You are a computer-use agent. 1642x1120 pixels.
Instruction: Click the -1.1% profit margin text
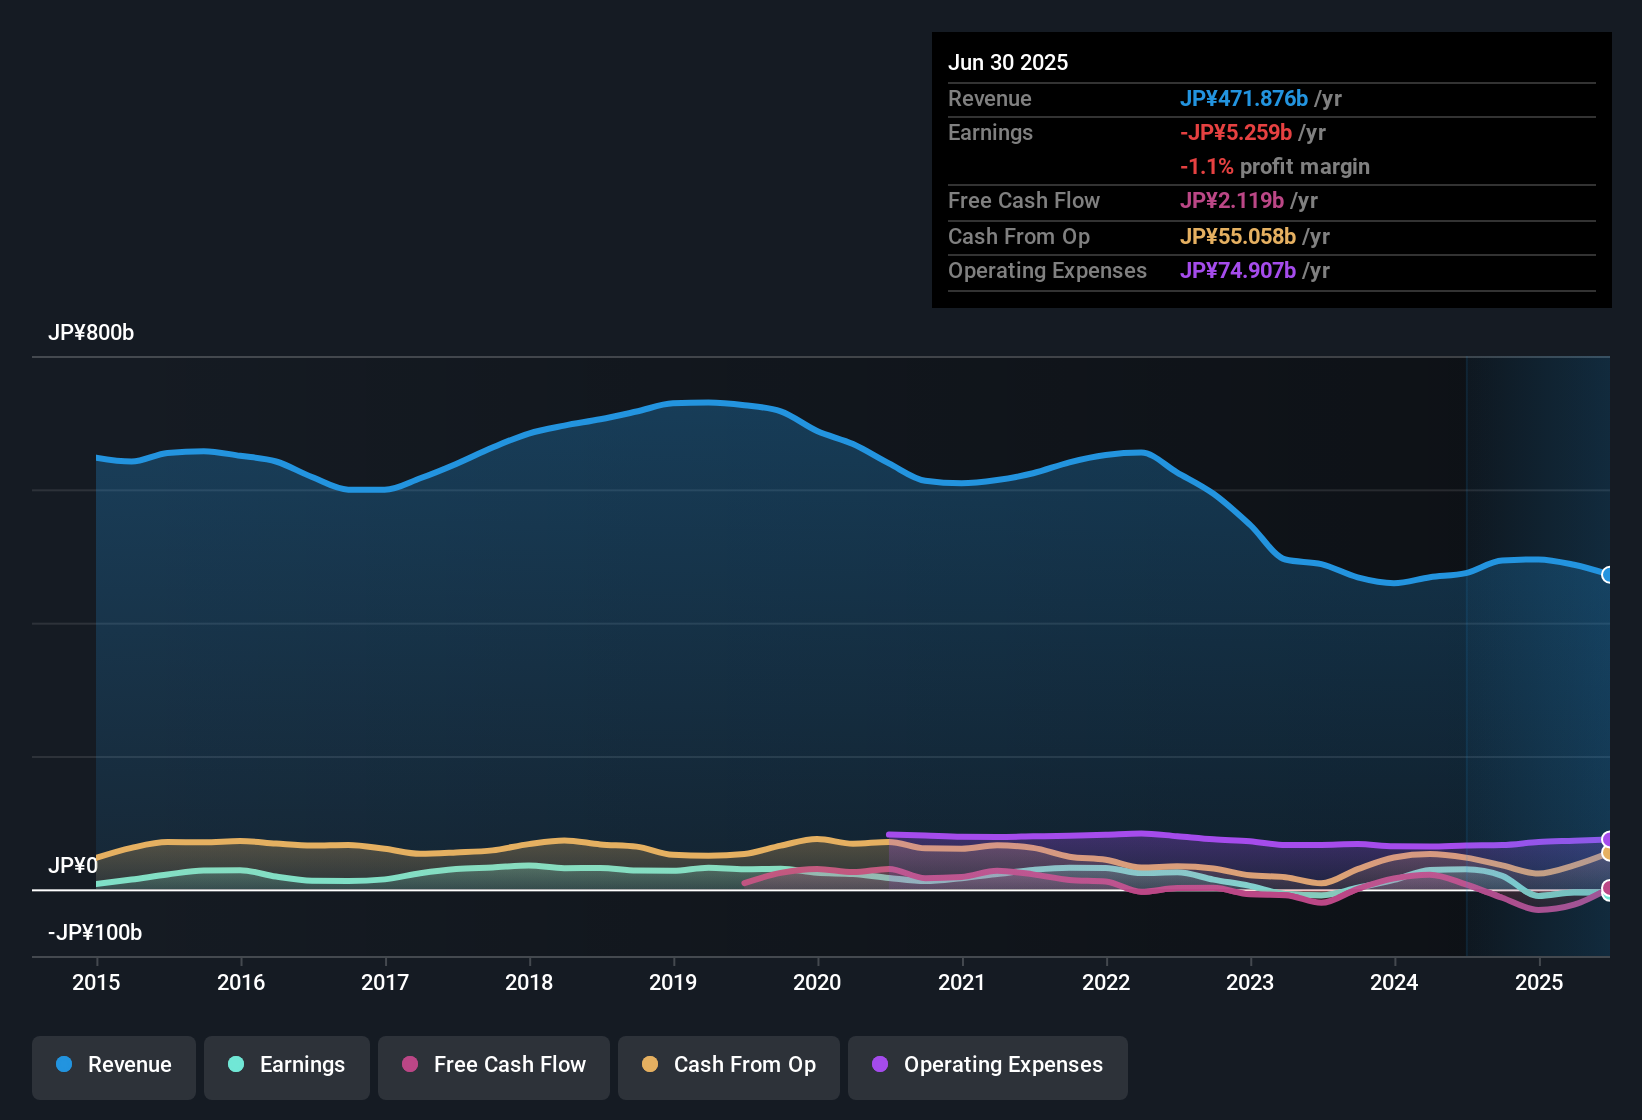click(x=1275, y=167)
